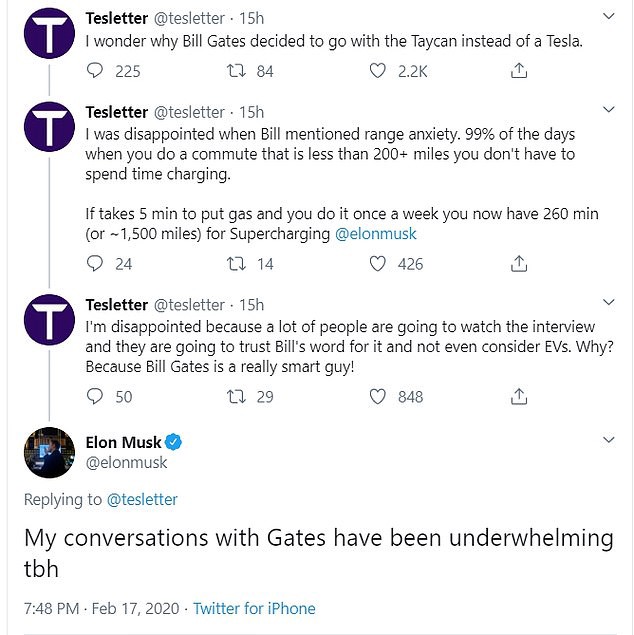
Task: Click the Twitter for iPhone source link
Action: (254, 608)
